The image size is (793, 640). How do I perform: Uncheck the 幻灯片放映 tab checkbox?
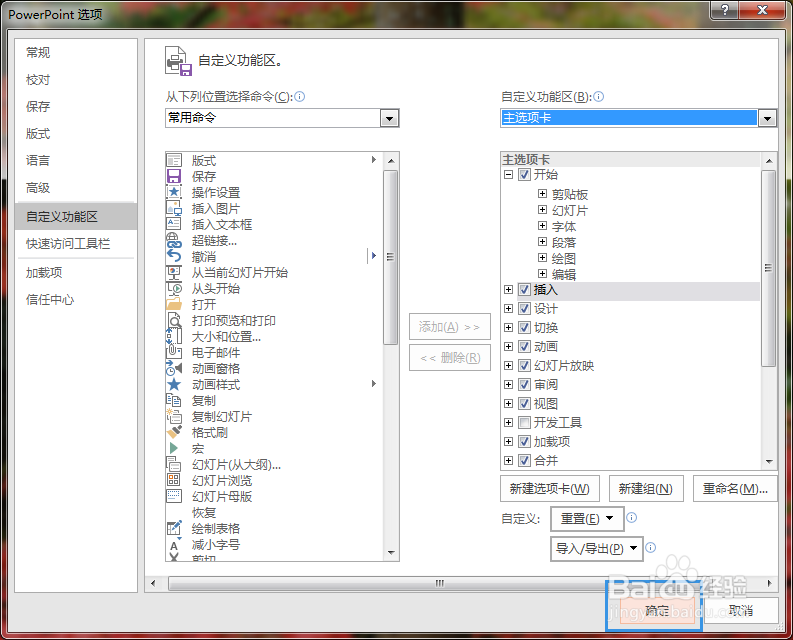point(524,366)
